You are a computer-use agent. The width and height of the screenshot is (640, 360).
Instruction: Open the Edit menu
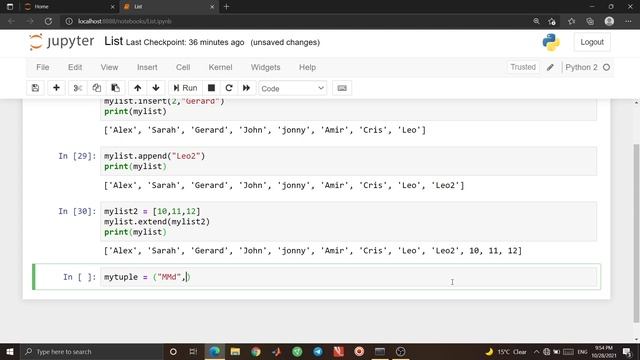tap(75, 67)
